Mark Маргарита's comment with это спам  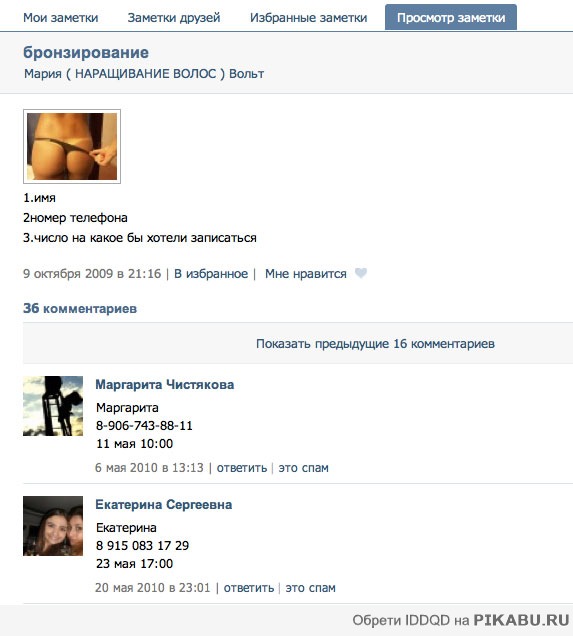[303, 468]
